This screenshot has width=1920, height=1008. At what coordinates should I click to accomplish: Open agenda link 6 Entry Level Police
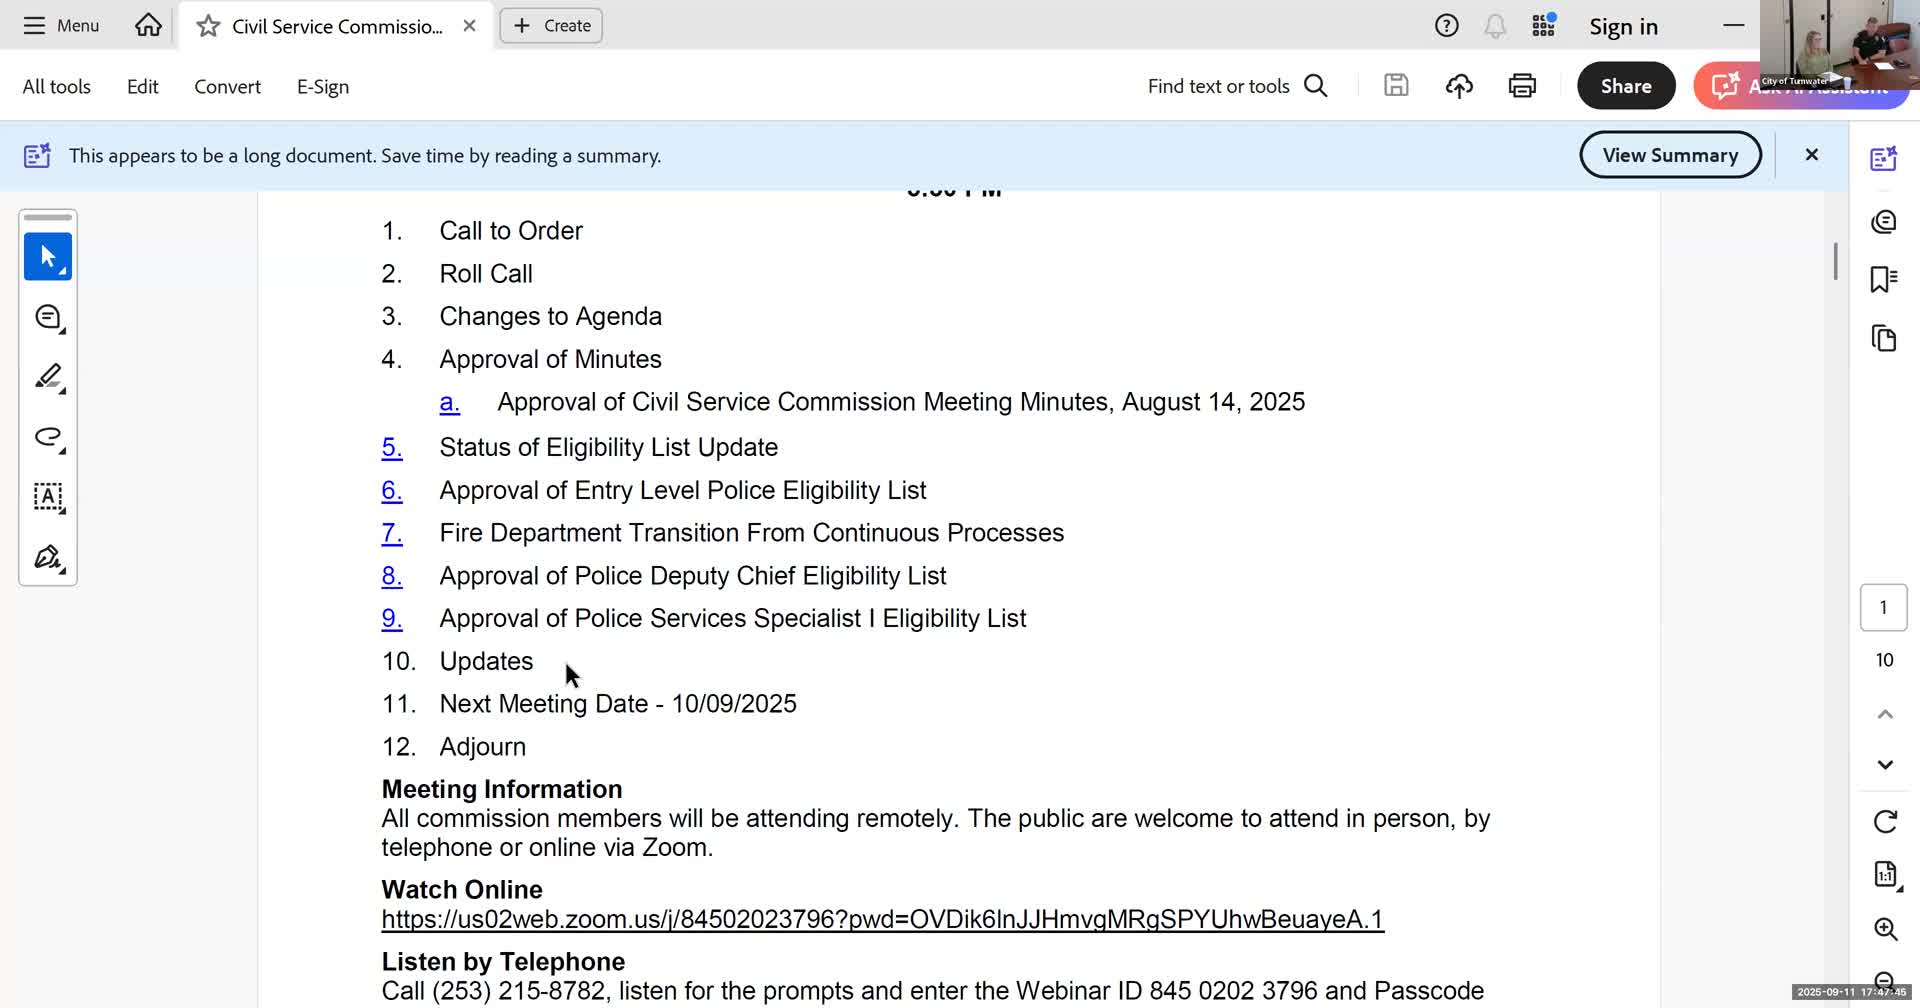click(x=392, y=490)
